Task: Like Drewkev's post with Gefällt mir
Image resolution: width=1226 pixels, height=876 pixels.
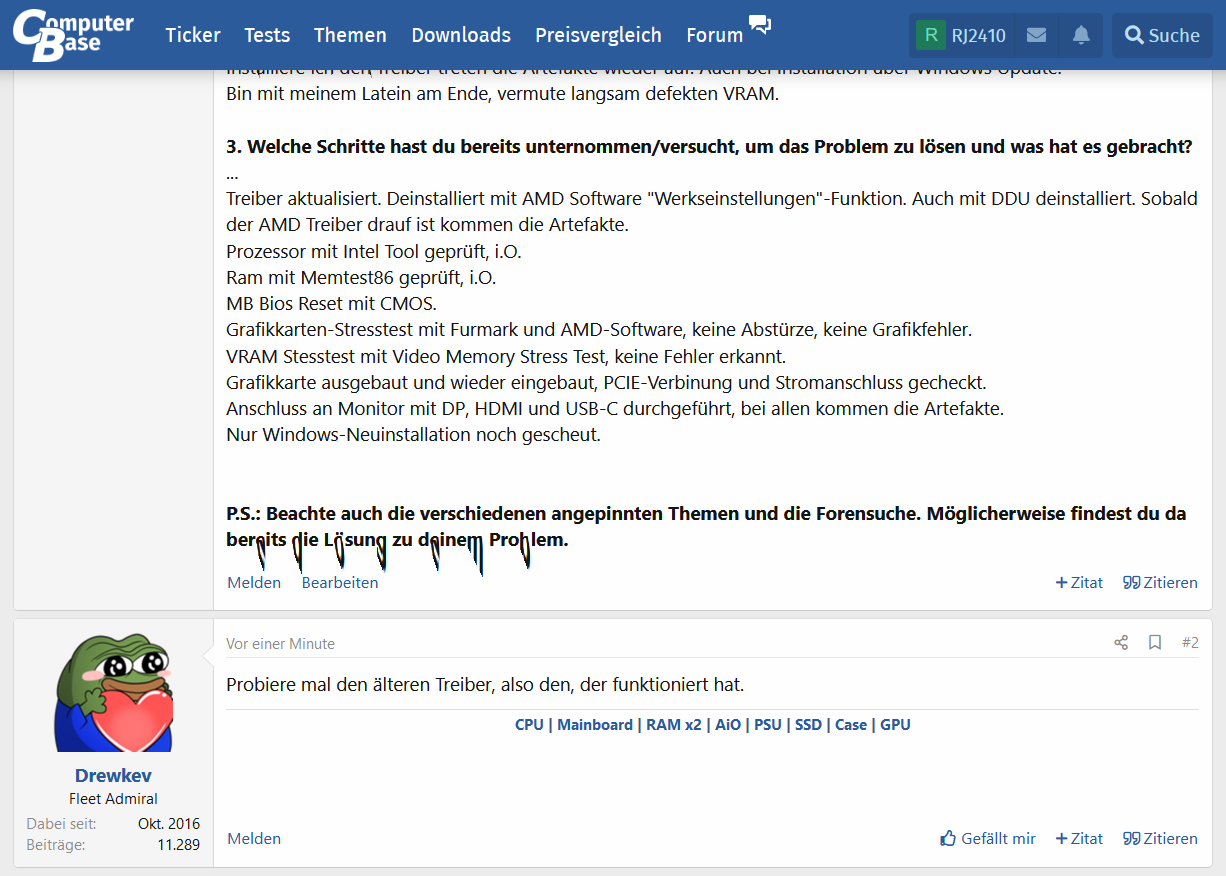Action: 988,838
